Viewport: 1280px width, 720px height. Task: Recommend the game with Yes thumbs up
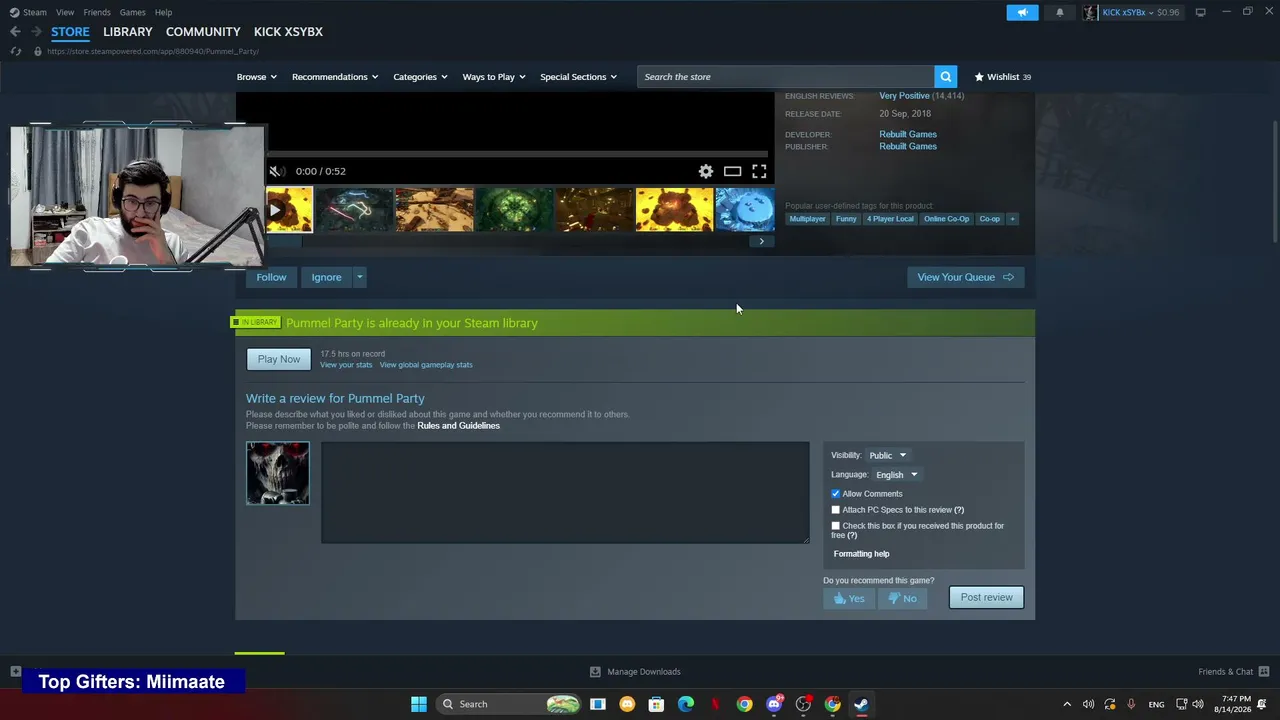(849, 598)
